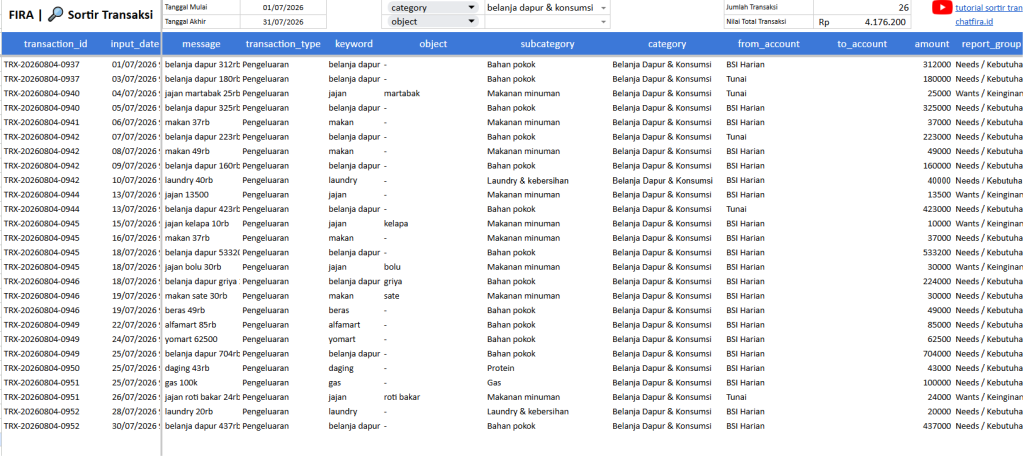Click the 'Jumlah Transaksi' label

point(752,7)
